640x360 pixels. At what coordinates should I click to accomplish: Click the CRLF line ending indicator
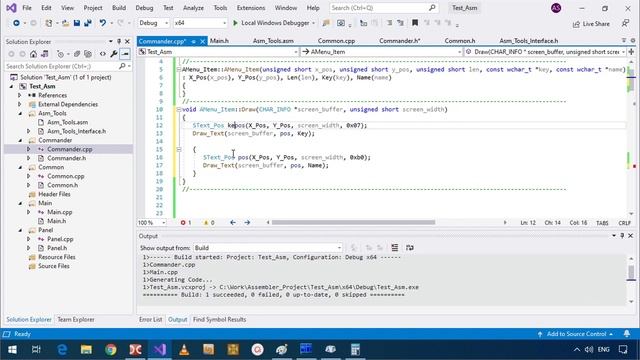(624, 223)
